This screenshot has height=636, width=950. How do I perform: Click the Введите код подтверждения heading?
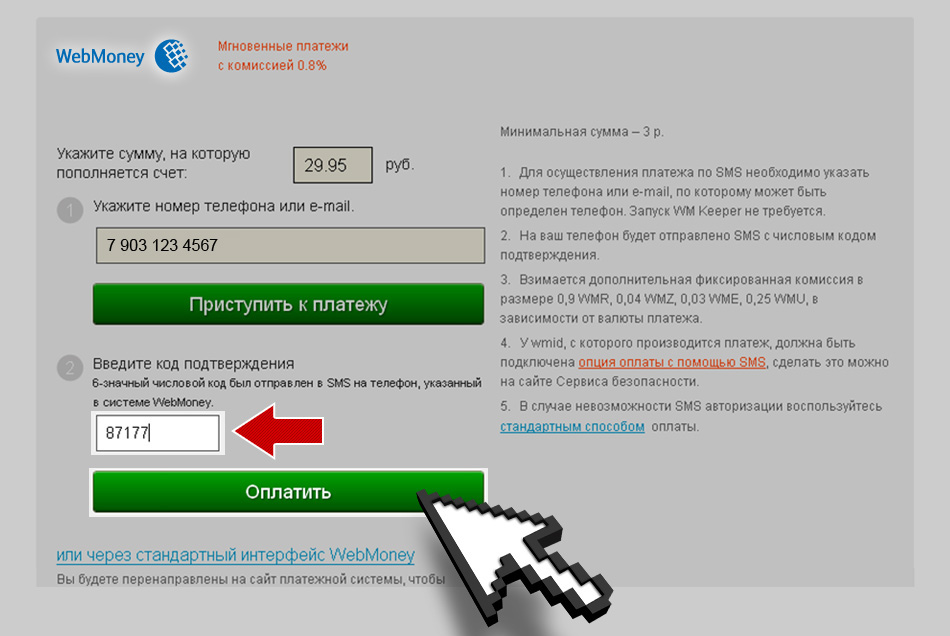pyautogui.click(x=193, y=363)
